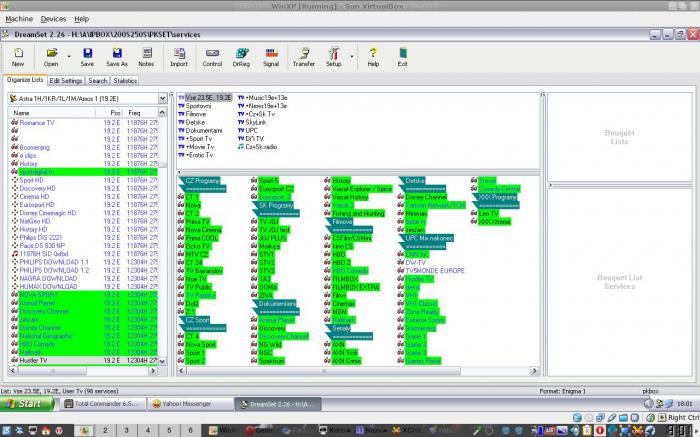Select the '•Music19e+13e' bouquet
Screen dimensions: 700x437
266,97
